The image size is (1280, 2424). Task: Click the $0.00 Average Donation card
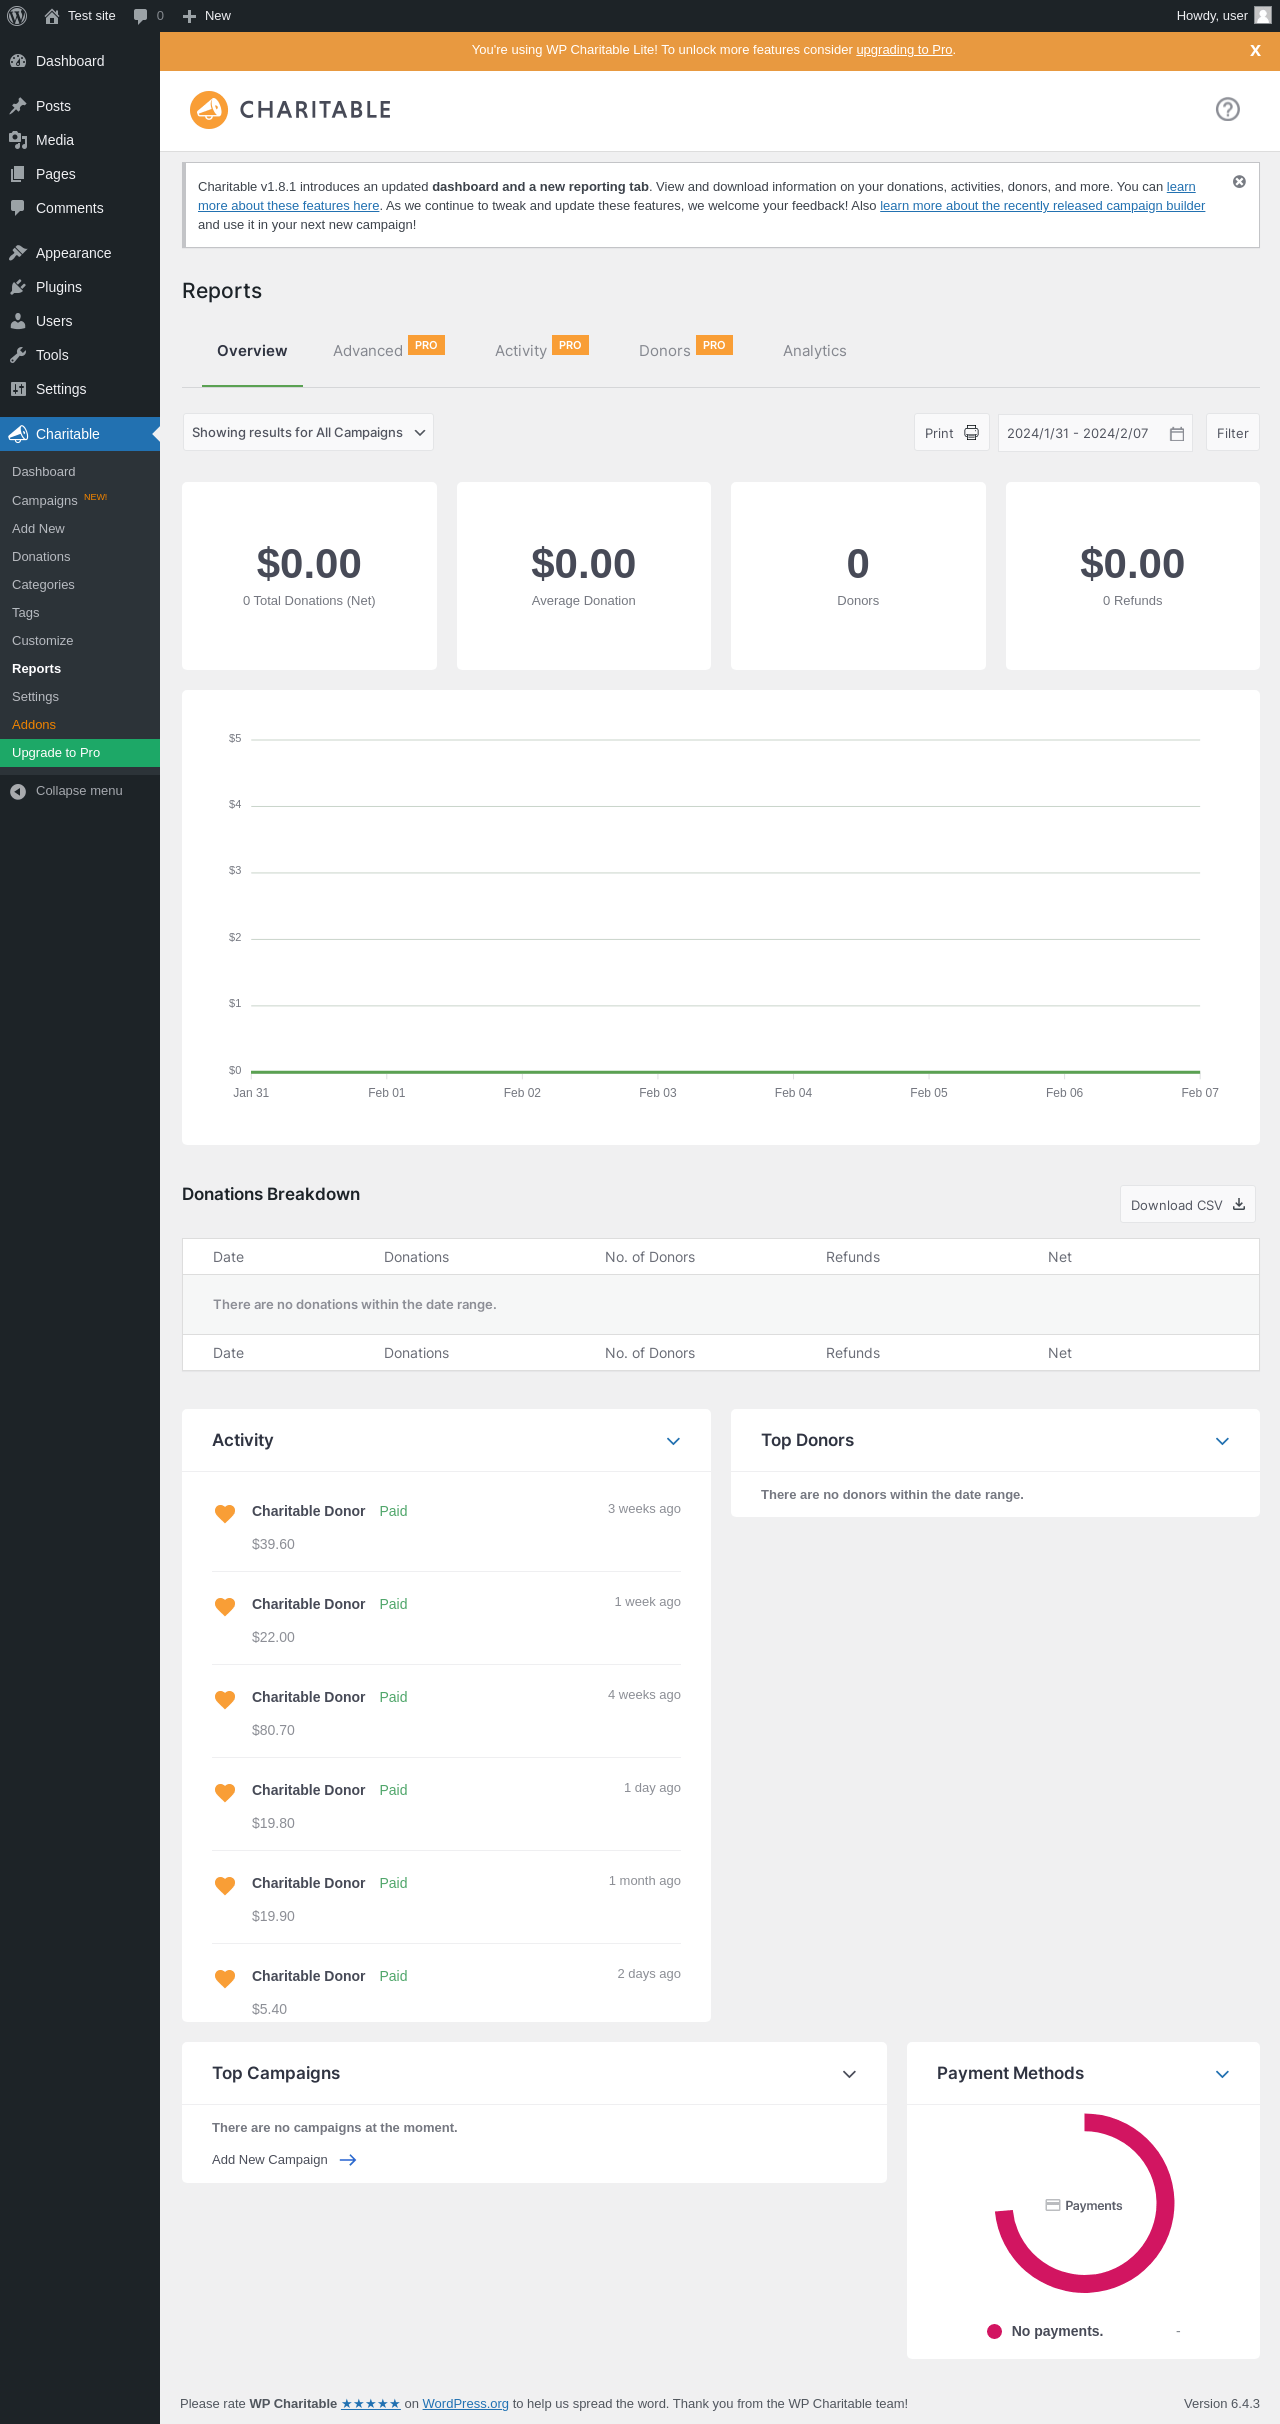click(584, 576)
